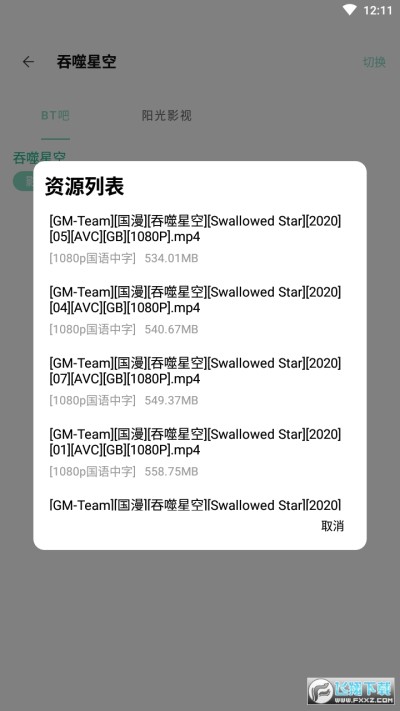Dismiss the dialog with 取消
400x711 pixels.
pos(332,526)
